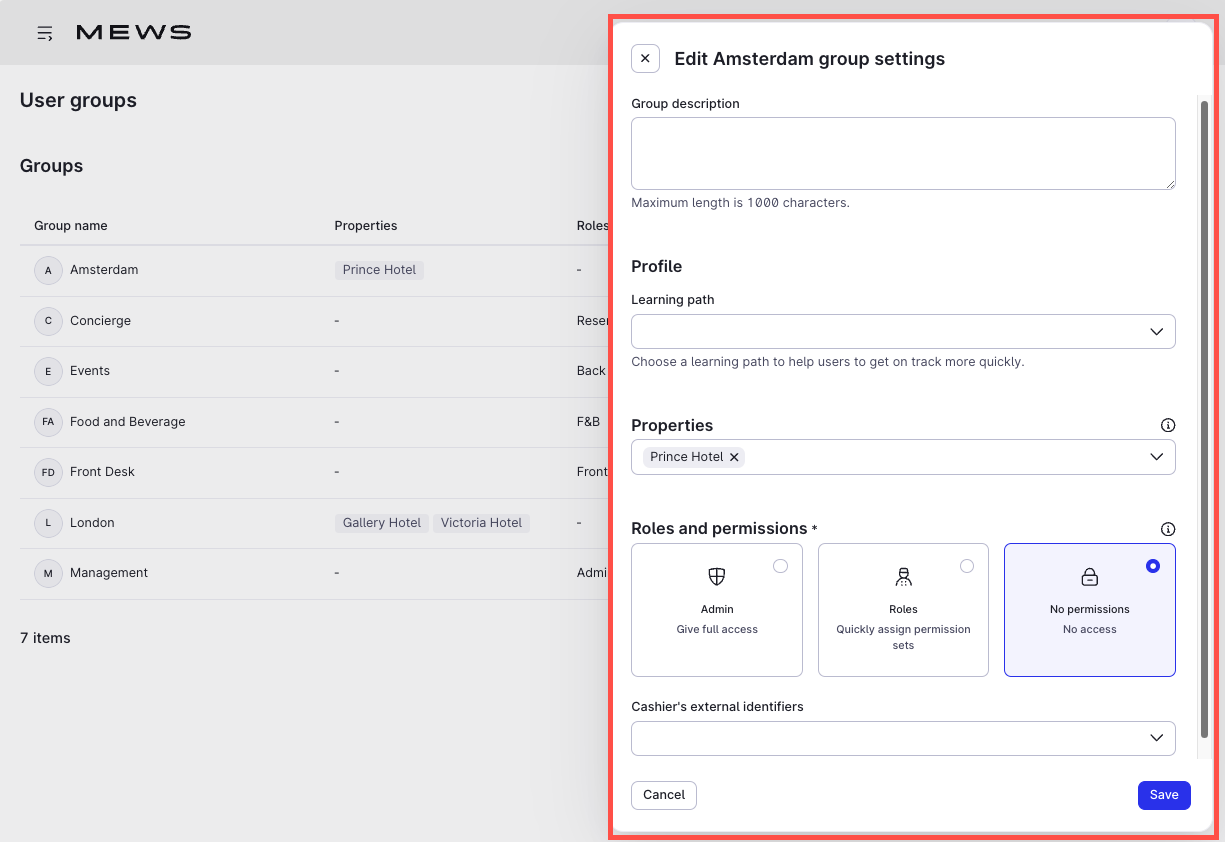This screenshot has height=842, width=1225.
Task: Click the Save button
Action: (1164, 795)
